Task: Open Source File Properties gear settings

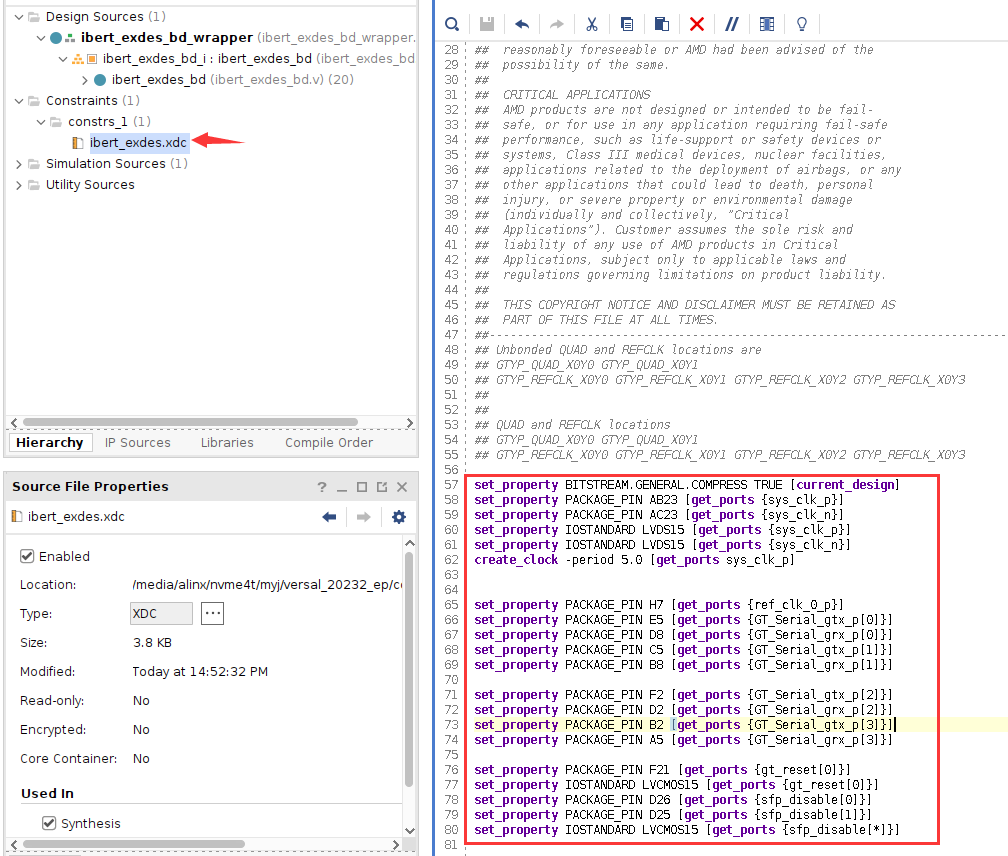Action: 399,517
